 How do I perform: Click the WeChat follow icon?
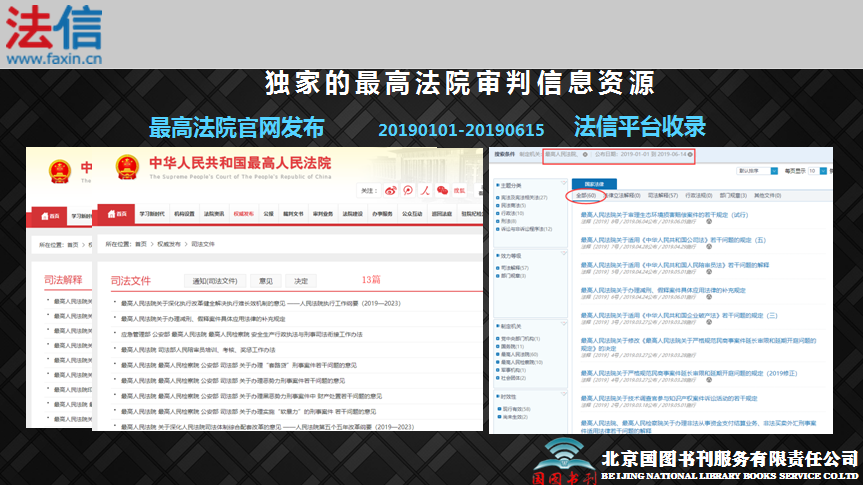pos(442,190)
